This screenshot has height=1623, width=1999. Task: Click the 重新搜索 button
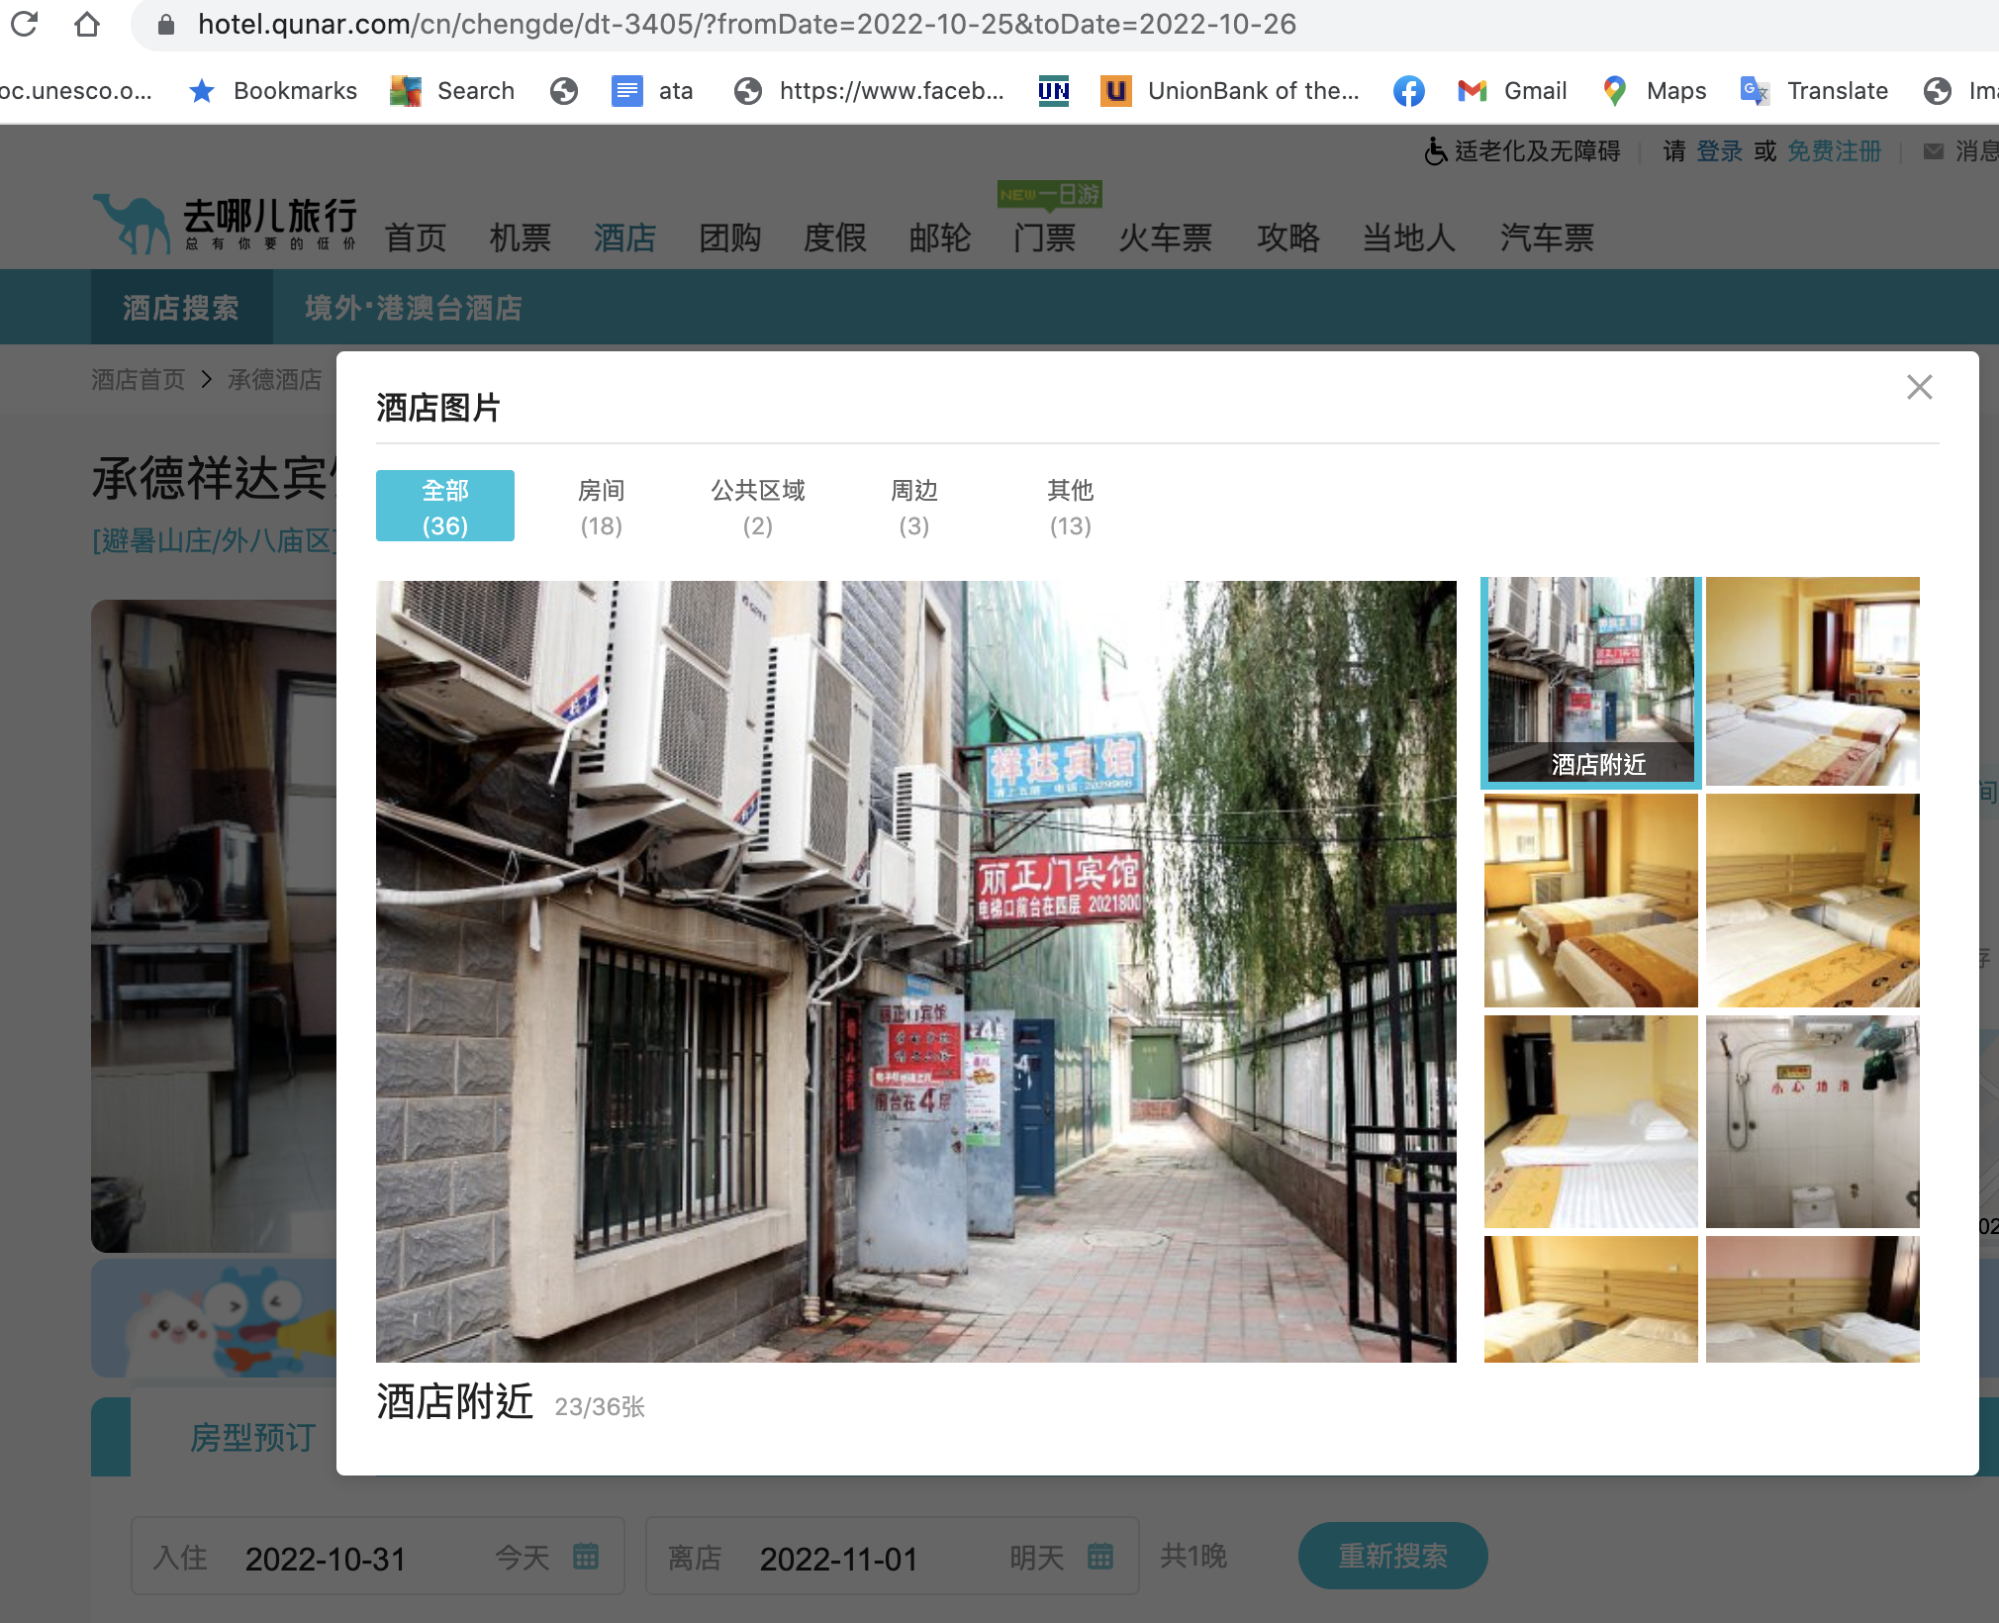[1392, 1556]
